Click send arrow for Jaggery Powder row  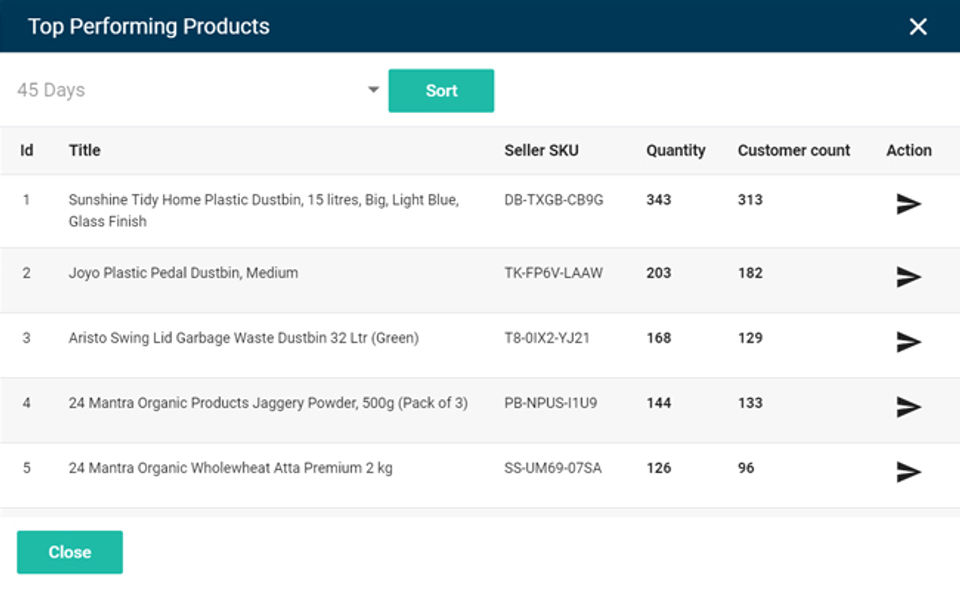[908, 407]
